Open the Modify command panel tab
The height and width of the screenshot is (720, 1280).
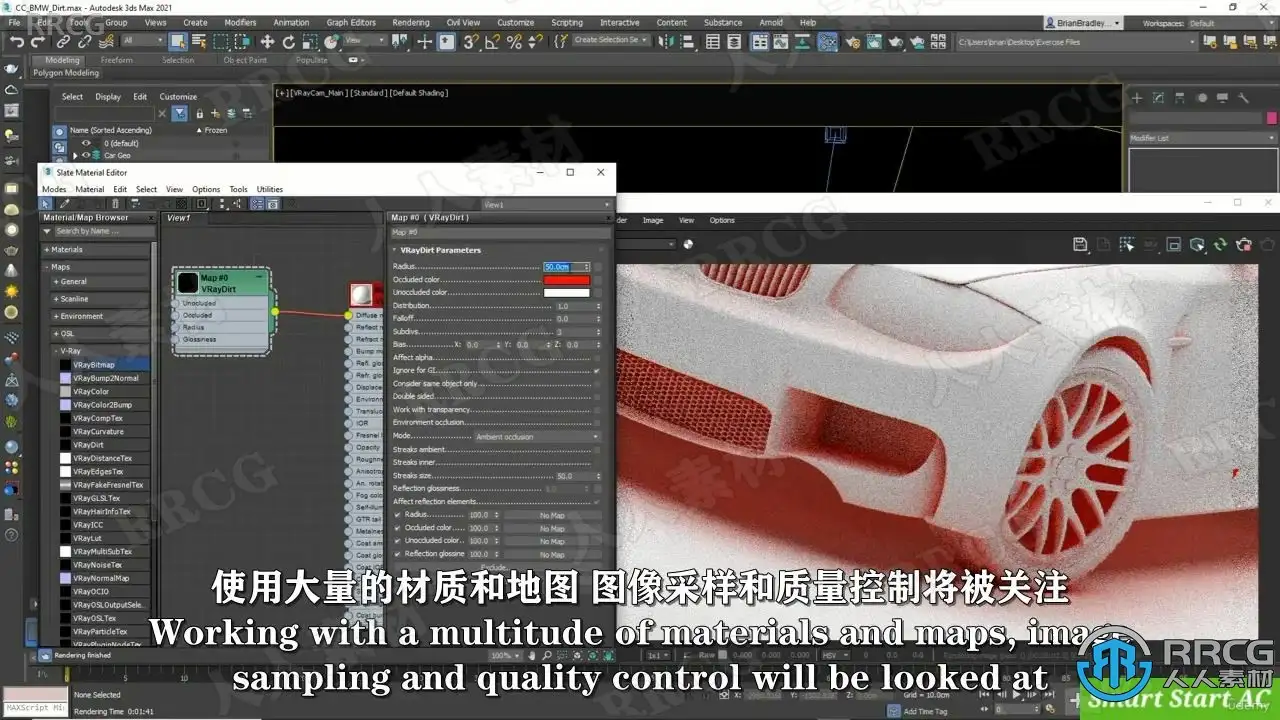(x=1158, y=98)
